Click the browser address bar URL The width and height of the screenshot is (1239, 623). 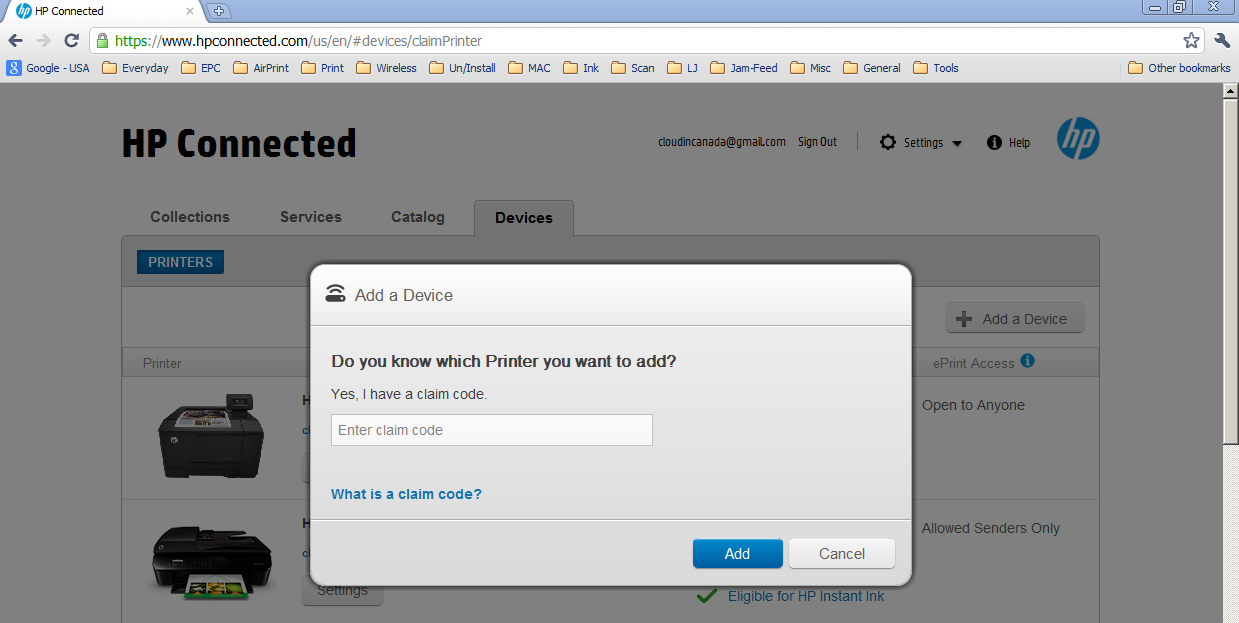(299, 41)
